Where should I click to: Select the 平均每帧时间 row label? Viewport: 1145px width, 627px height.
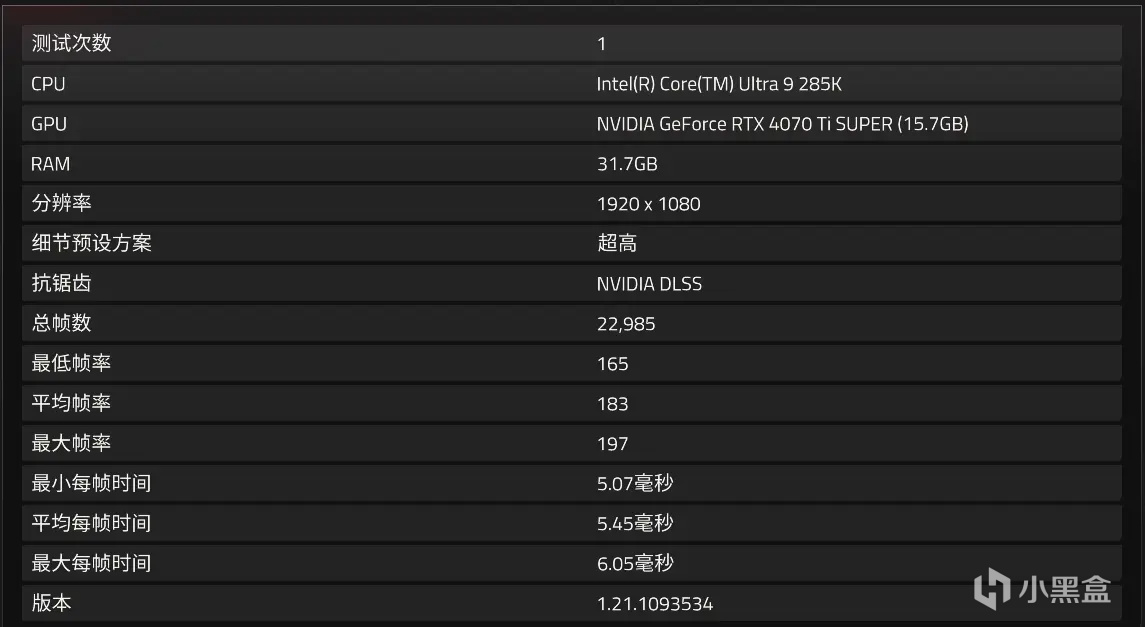coord(91,523)
